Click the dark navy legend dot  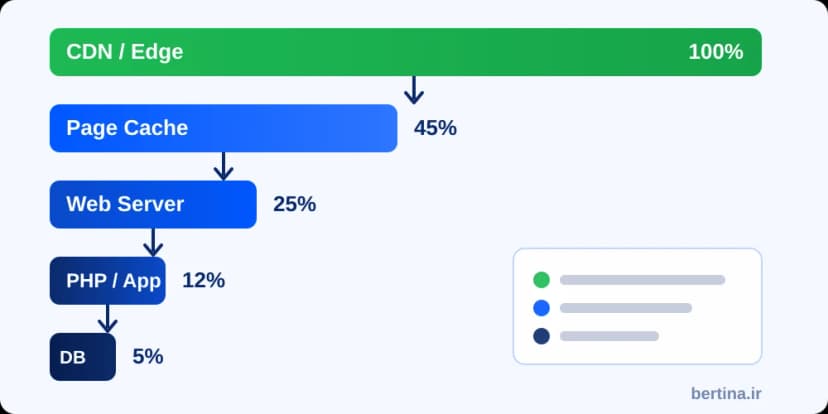point(541,336)
